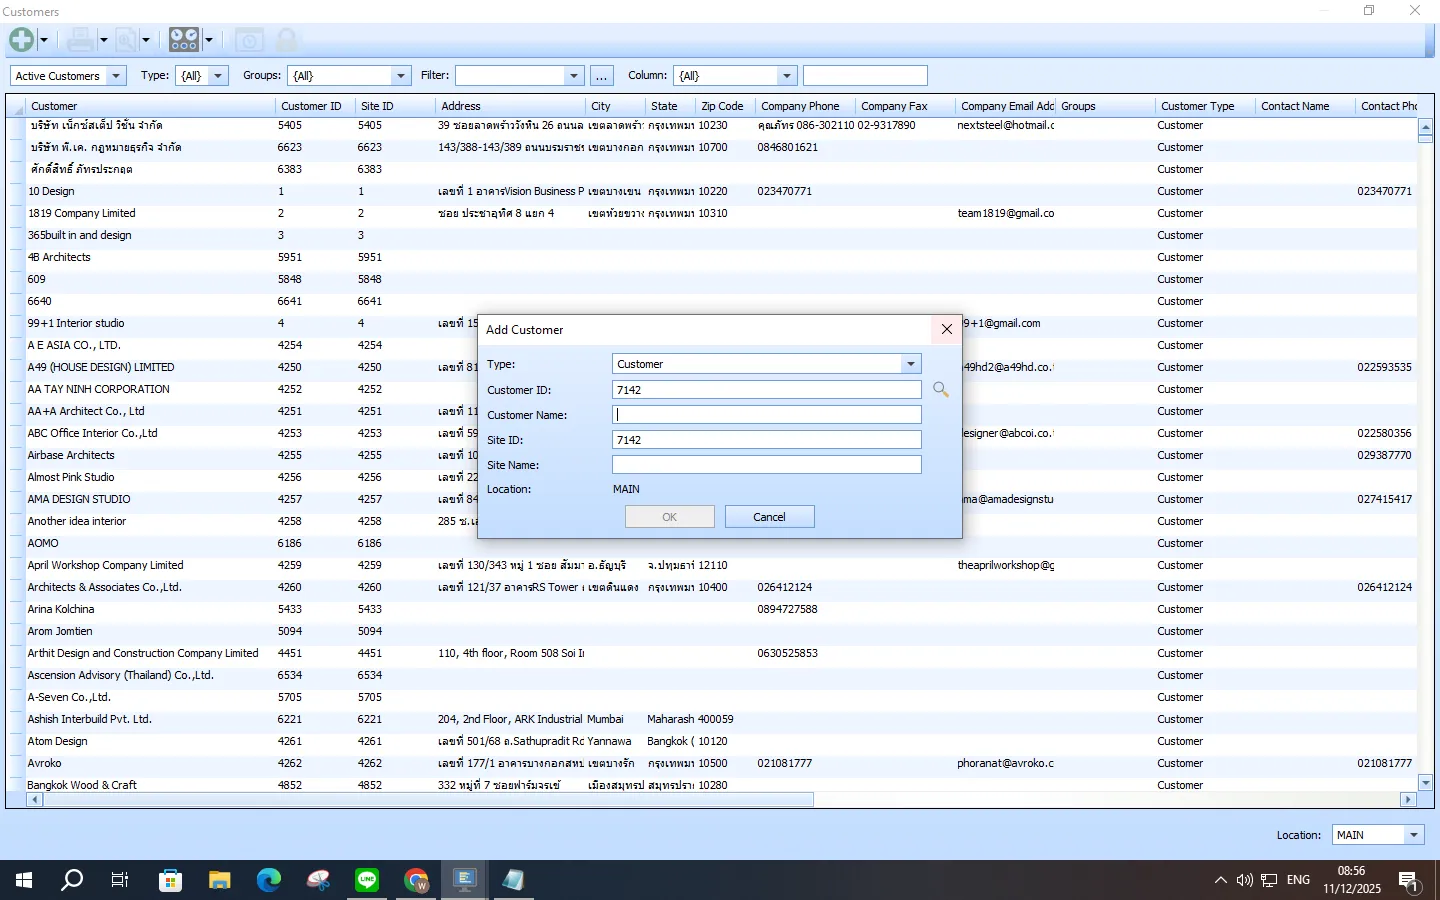The height and width of the screenshot is (900, 1440).
Task: Click the green Add (plus) toolbar icon
Action: click(x=21, y=40)
